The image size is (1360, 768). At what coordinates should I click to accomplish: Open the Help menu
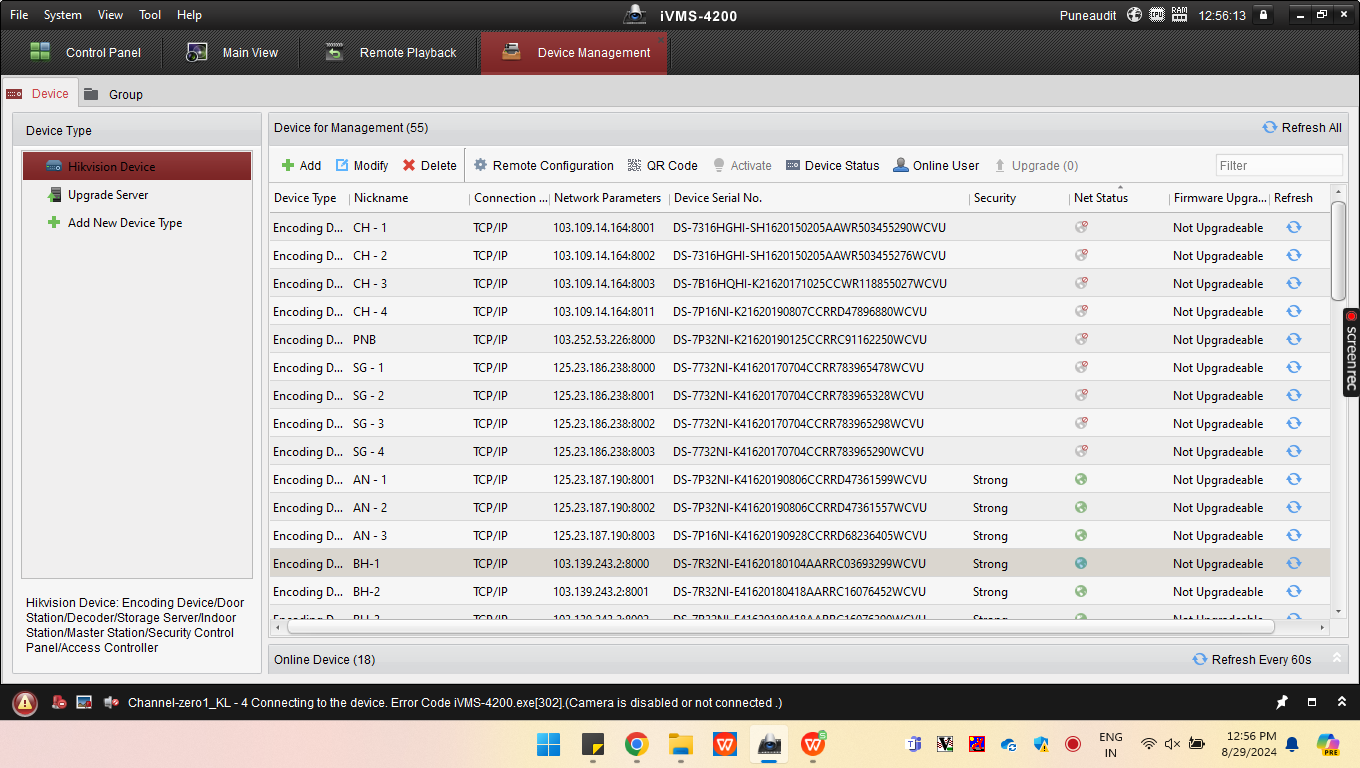pyautogui.click(x=189, y=15)
